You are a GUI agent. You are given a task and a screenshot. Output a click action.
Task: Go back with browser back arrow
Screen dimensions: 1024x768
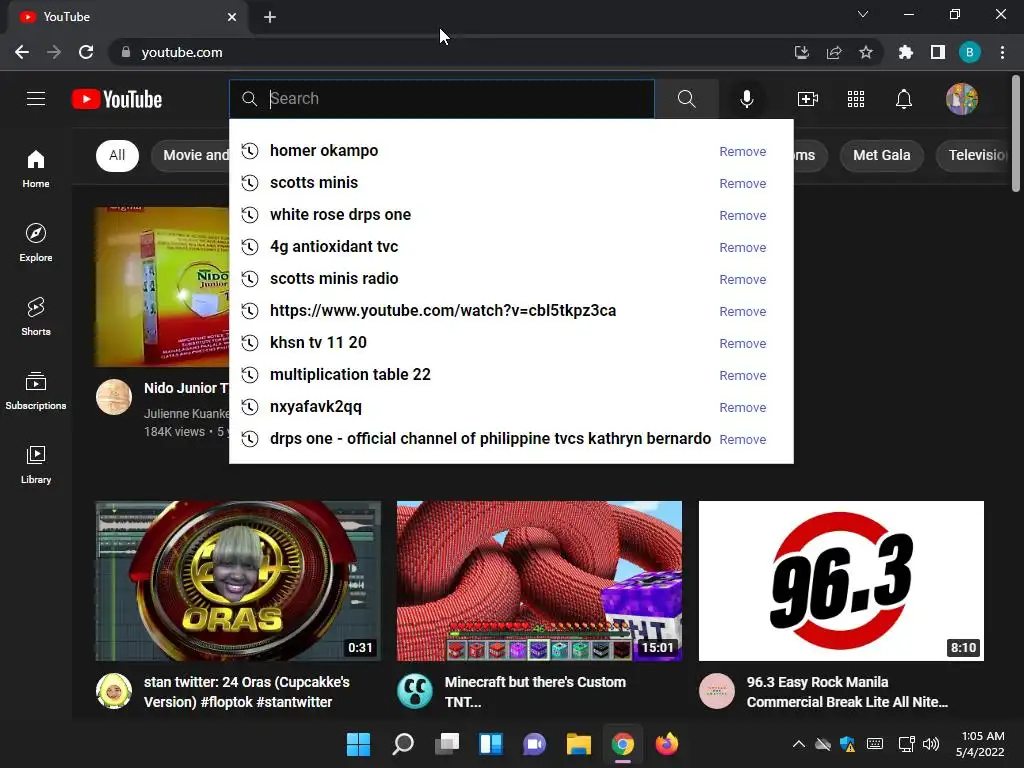coord(22,52)
